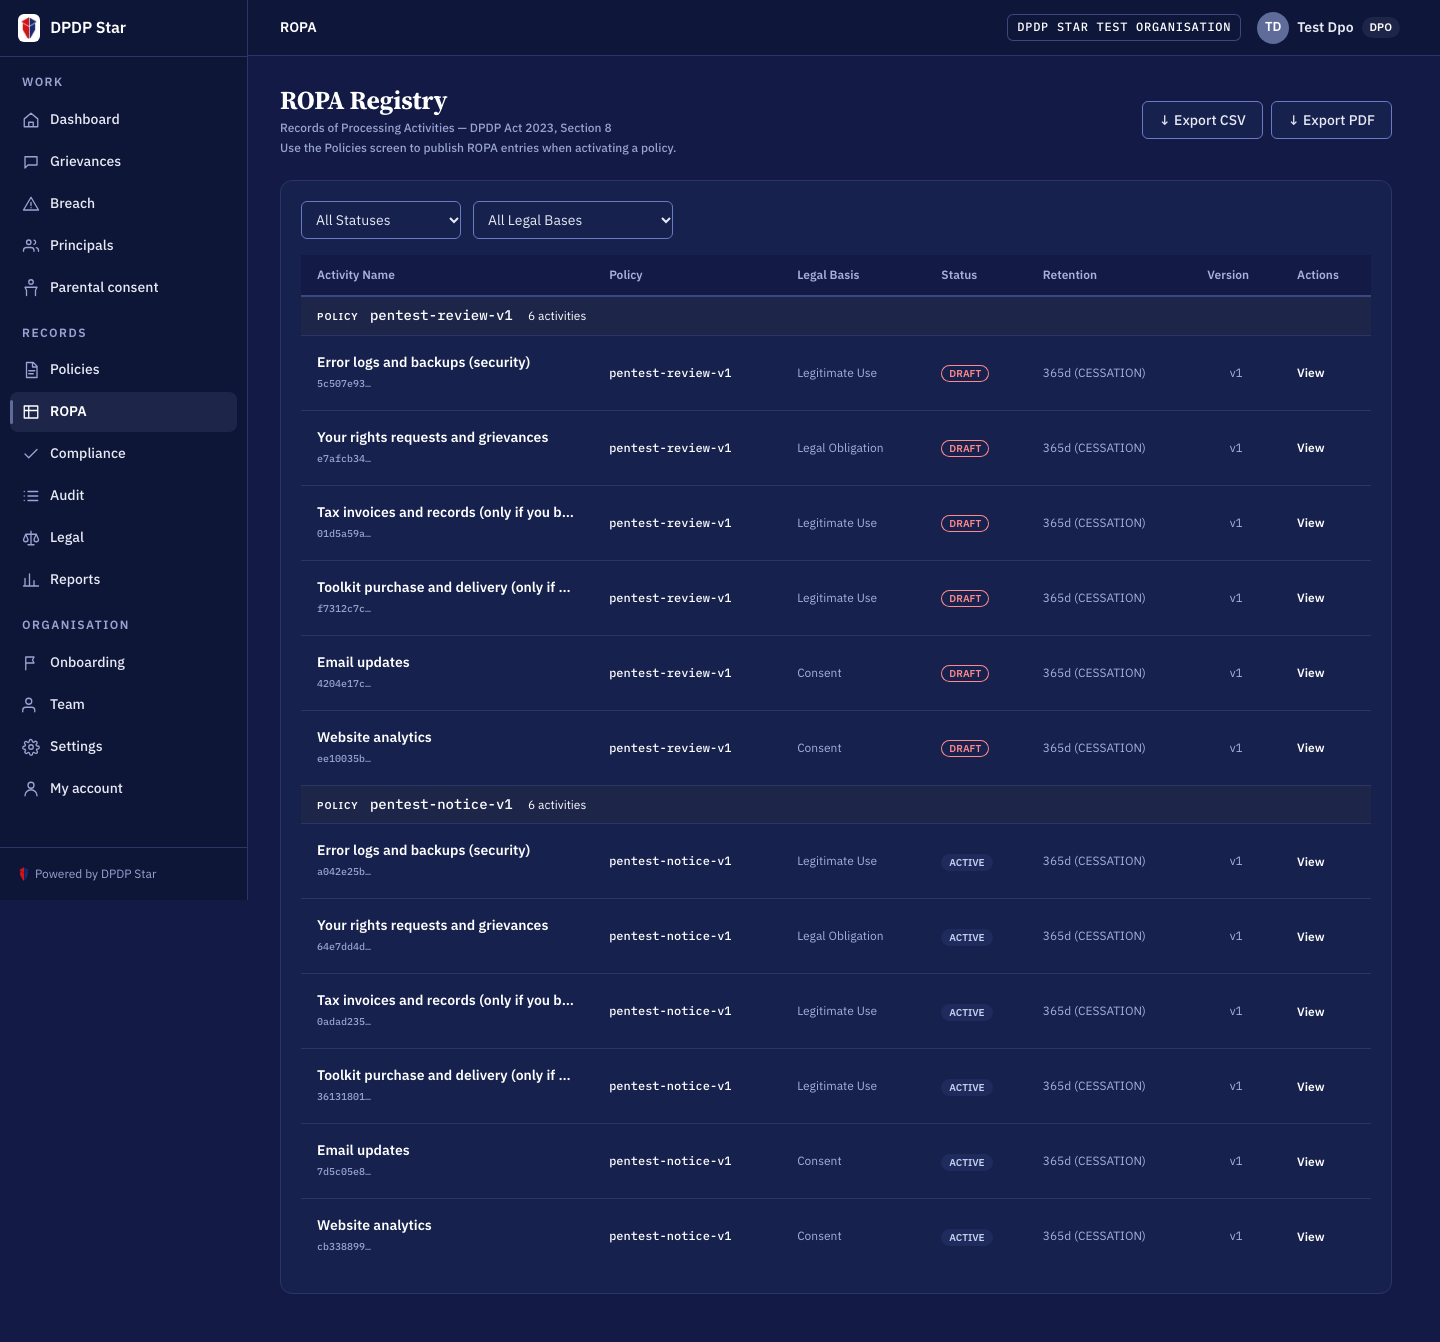Click the Parental consent icon
This screenshot has width=1440, height=1342.
(x=31, y=288)
